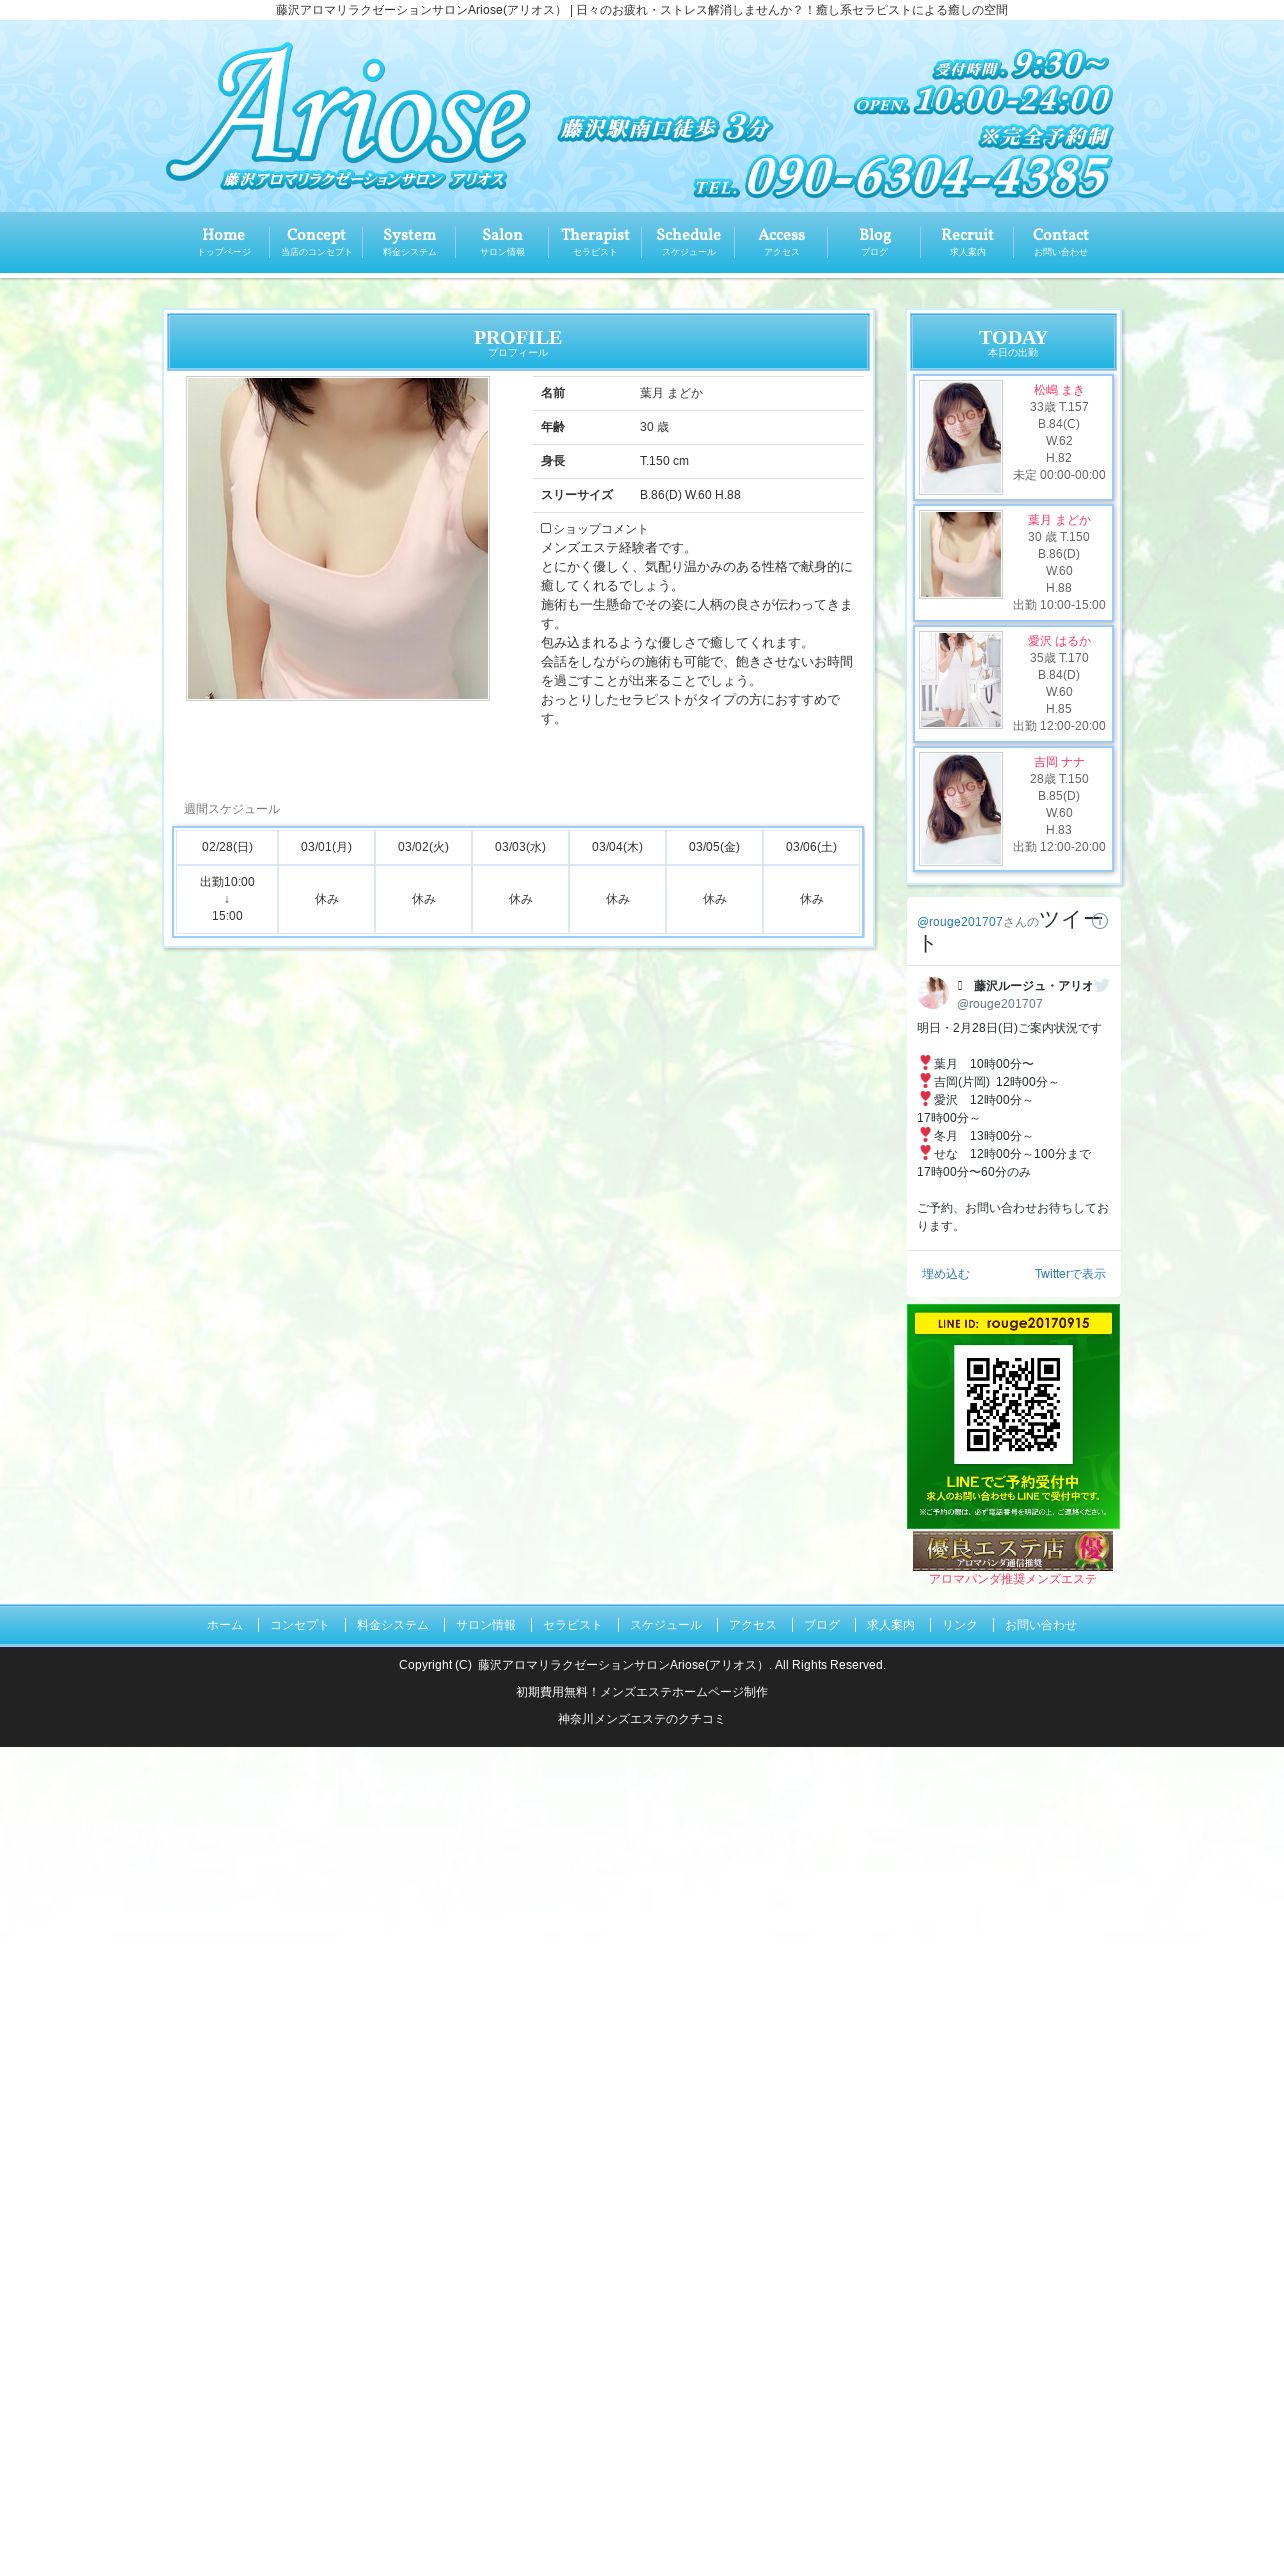Image resolution: width=1284 pixels, height=2568 pixels.
Task: Click the large profile photo of 葉月 まどか
Action: tap(338, 538)
